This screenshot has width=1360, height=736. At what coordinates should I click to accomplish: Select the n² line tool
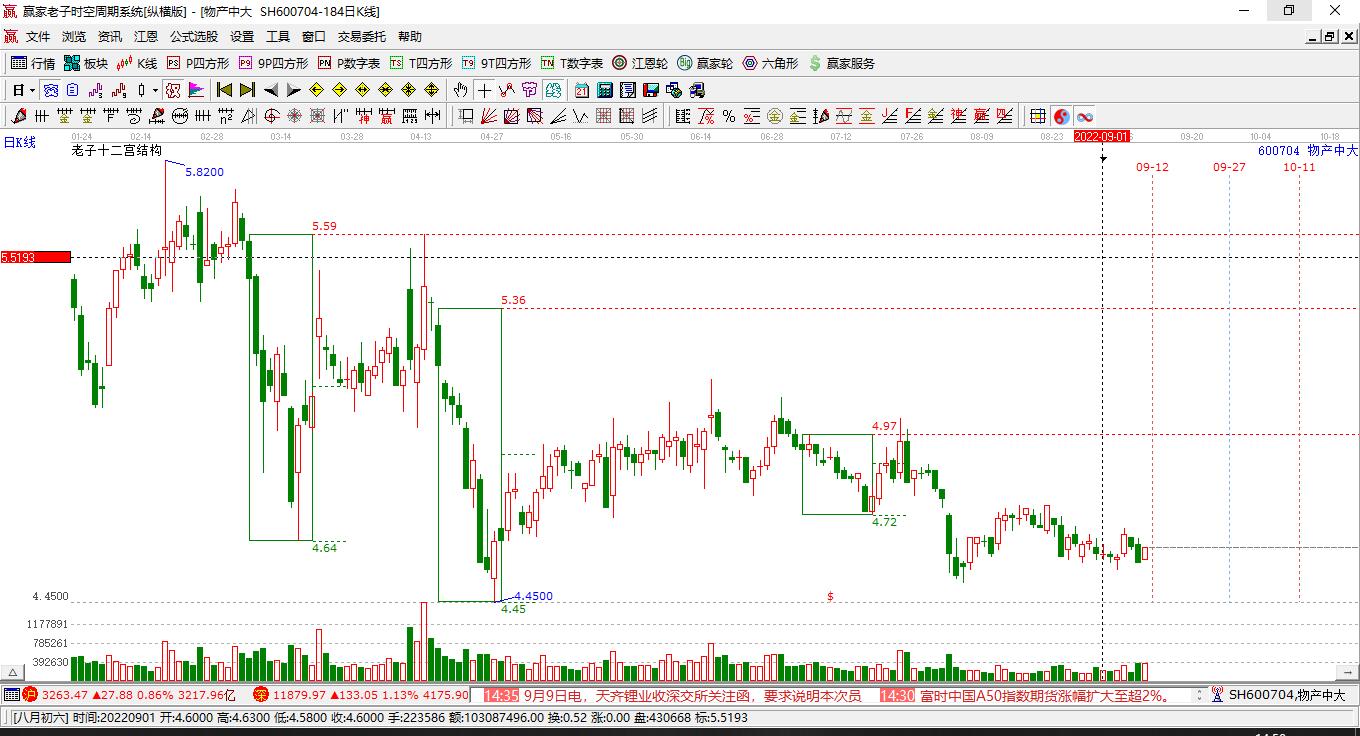[x=226, y=116]
